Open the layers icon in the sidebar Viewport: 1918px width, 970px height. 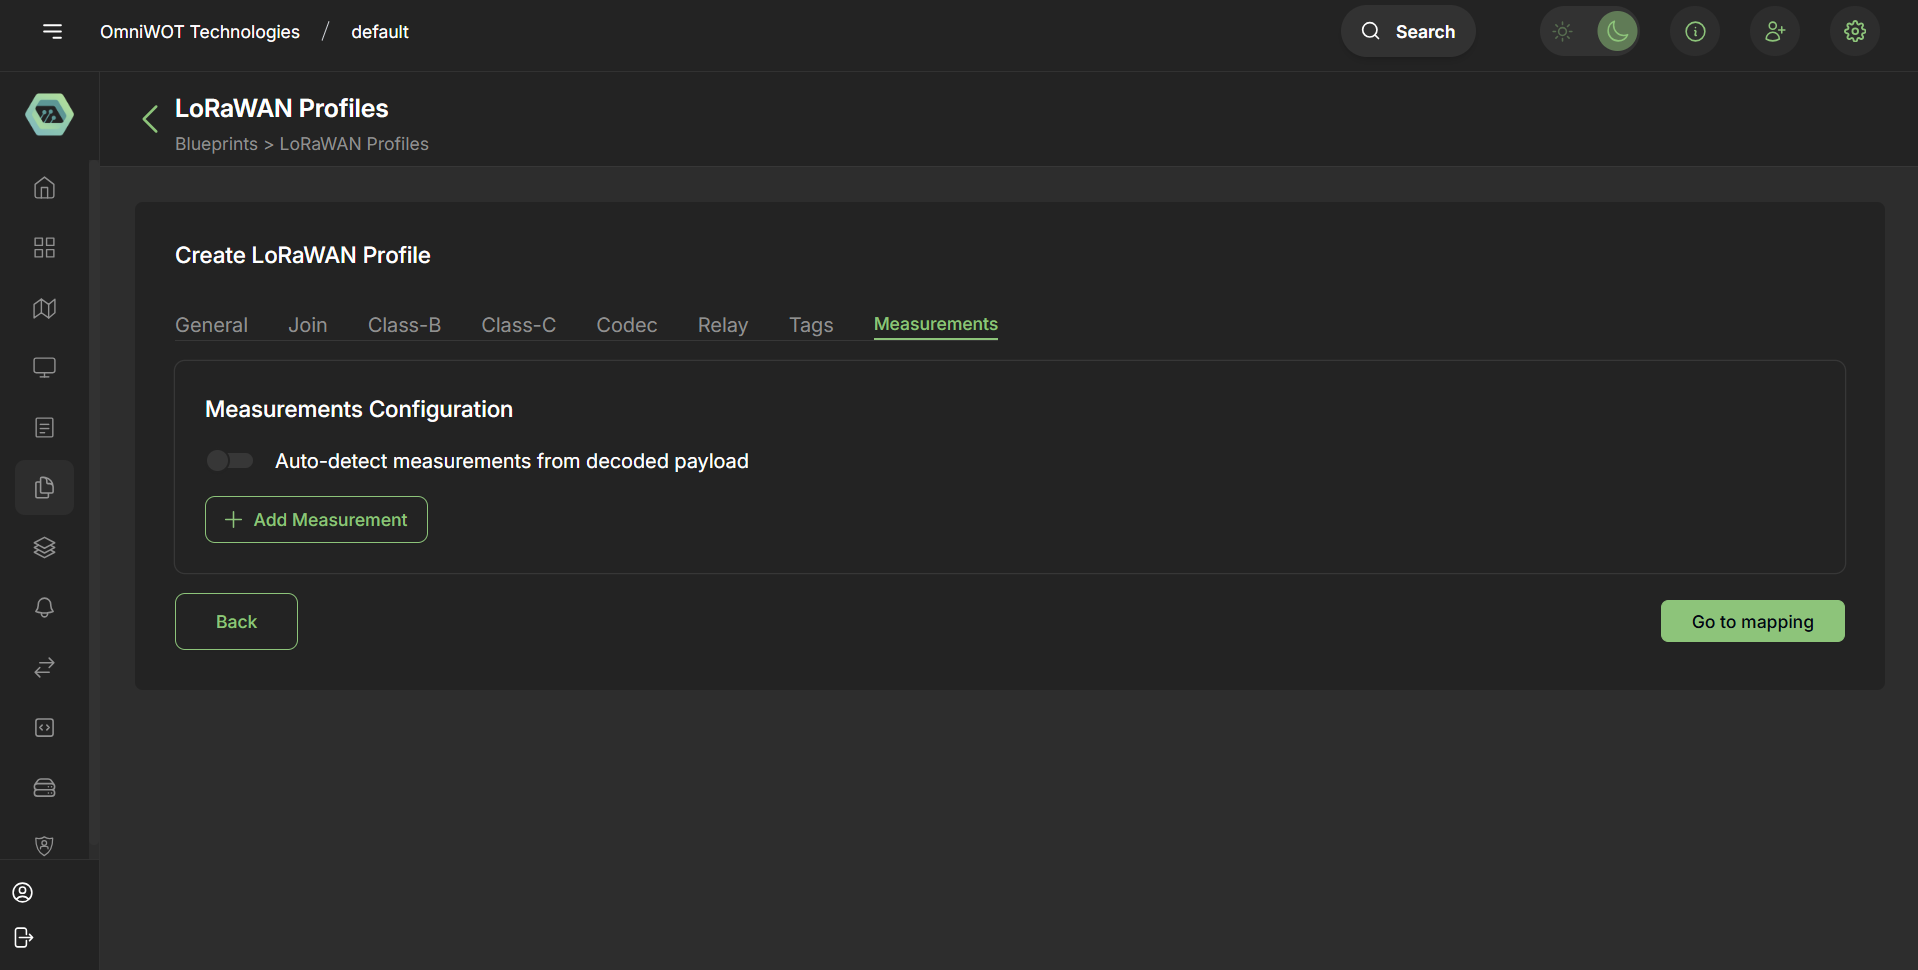[44, 547]
